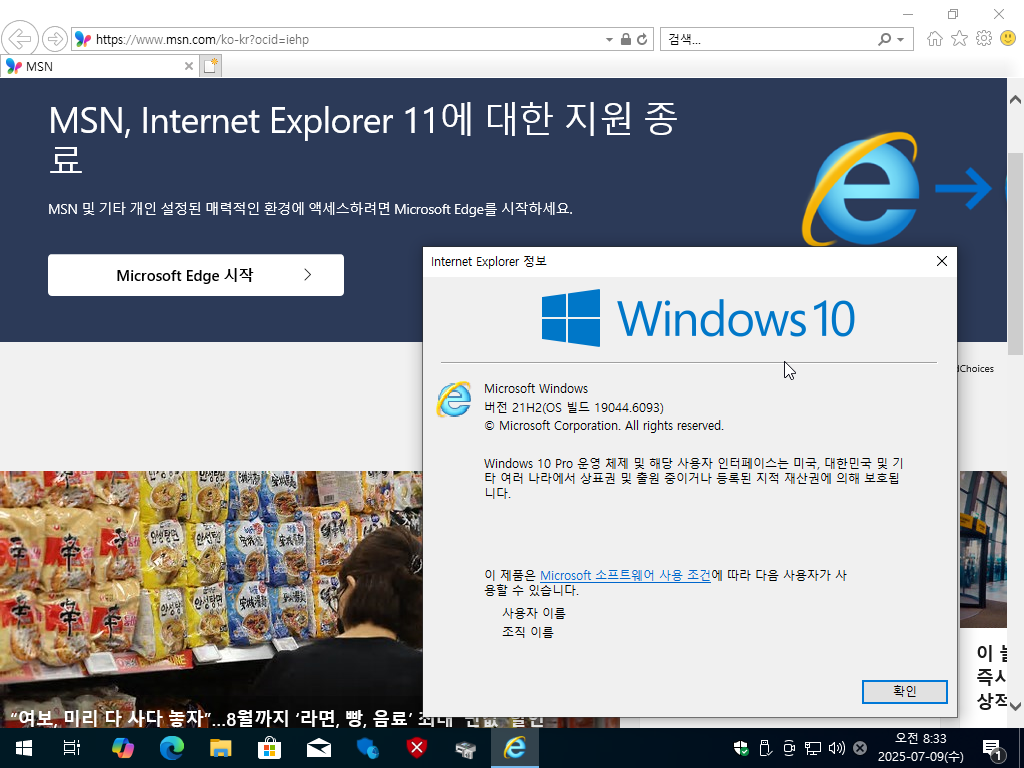Screen dimensions: 1024x768
Task: Click the 조직 이름 label in the dialog
Action: [x=528, y=632]
